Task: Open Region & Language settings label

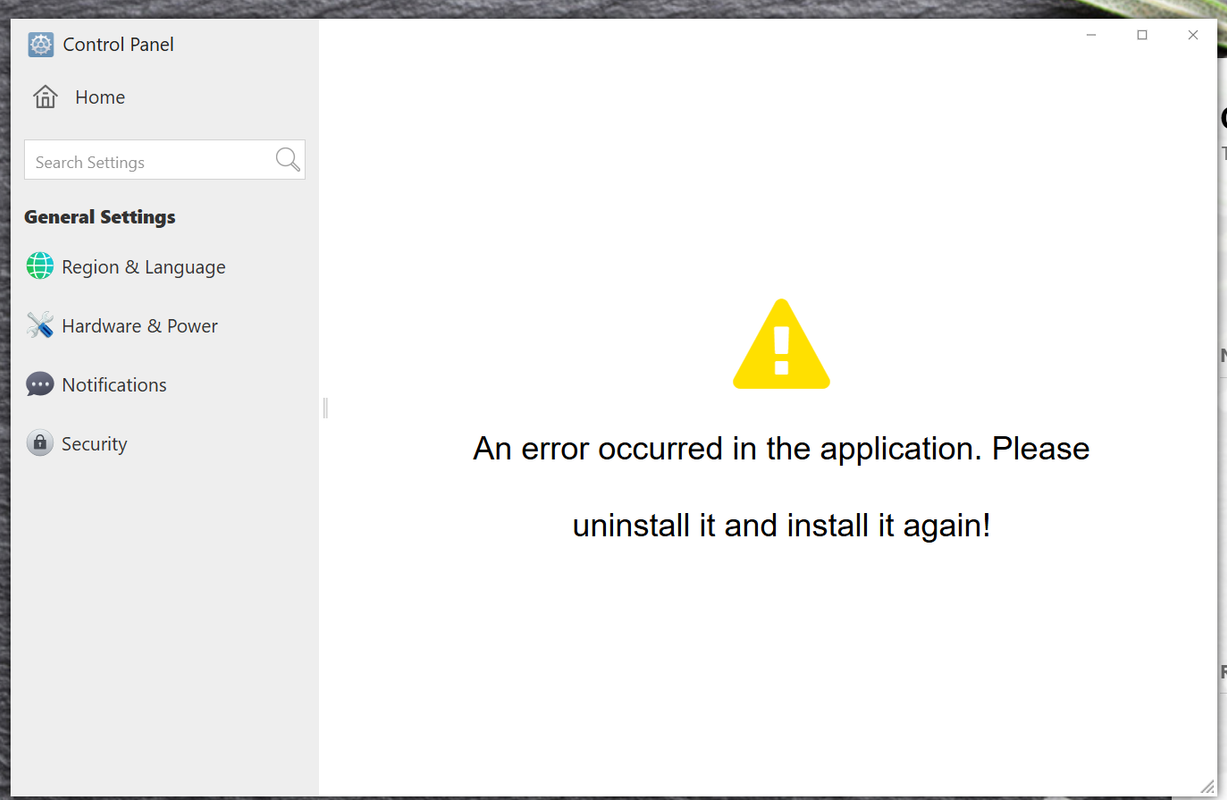Action: coord(143,267)
